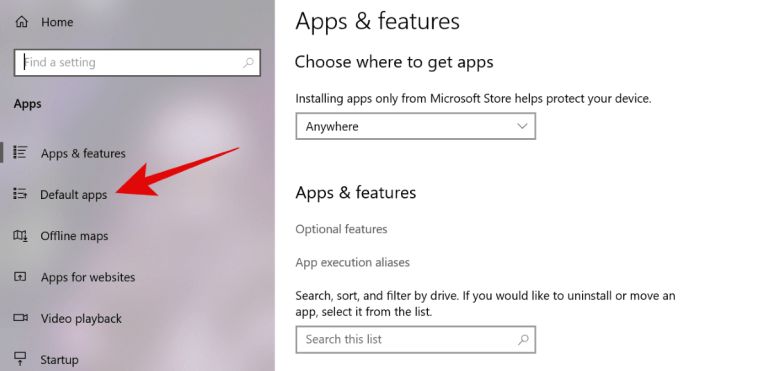Click the magnifier in Search this list

[x=523, y=339]
